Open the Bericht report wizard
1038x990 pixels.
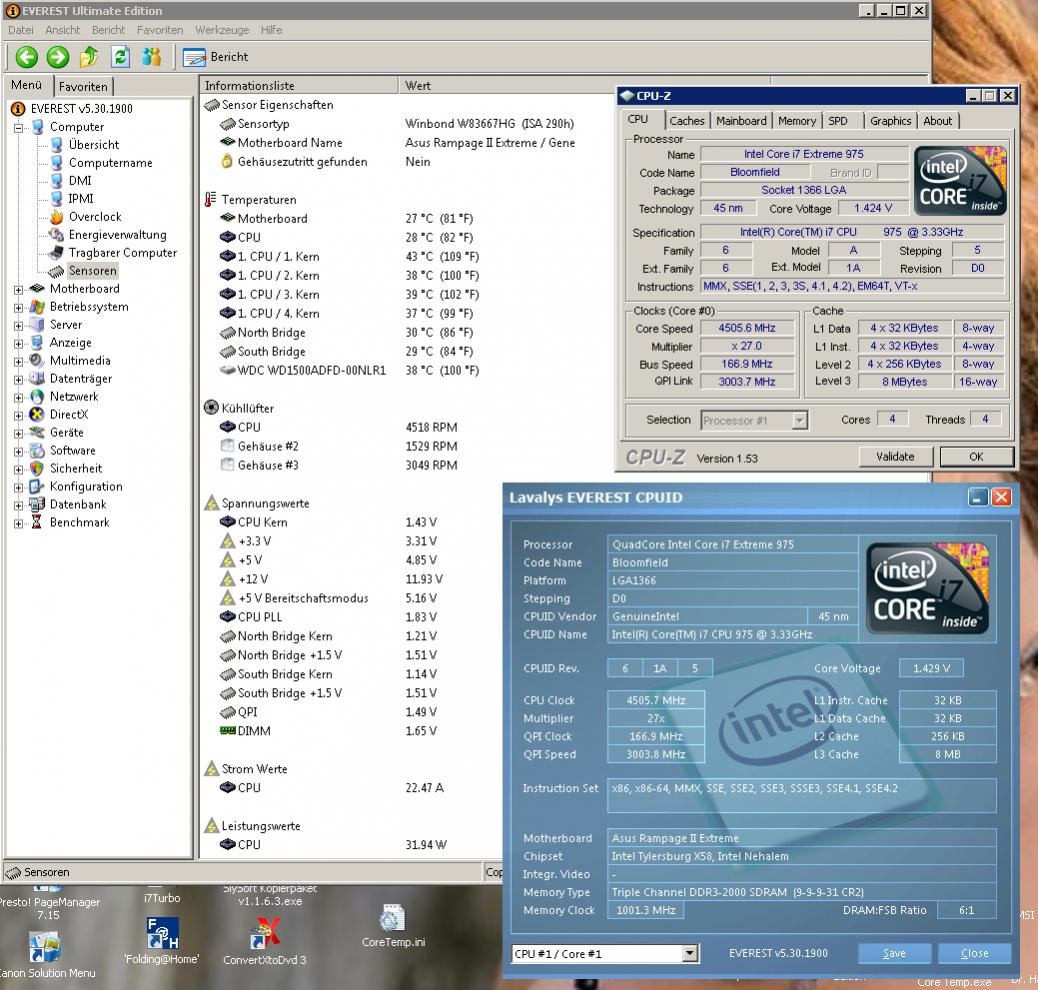(216, 58)
